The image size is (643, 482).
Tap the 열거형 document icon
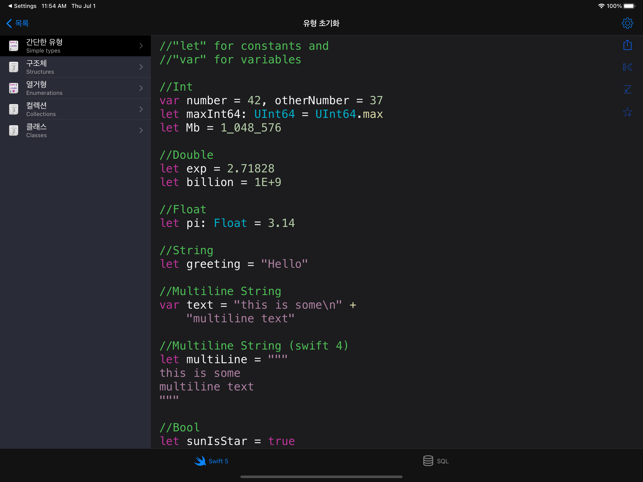(14, 88)
